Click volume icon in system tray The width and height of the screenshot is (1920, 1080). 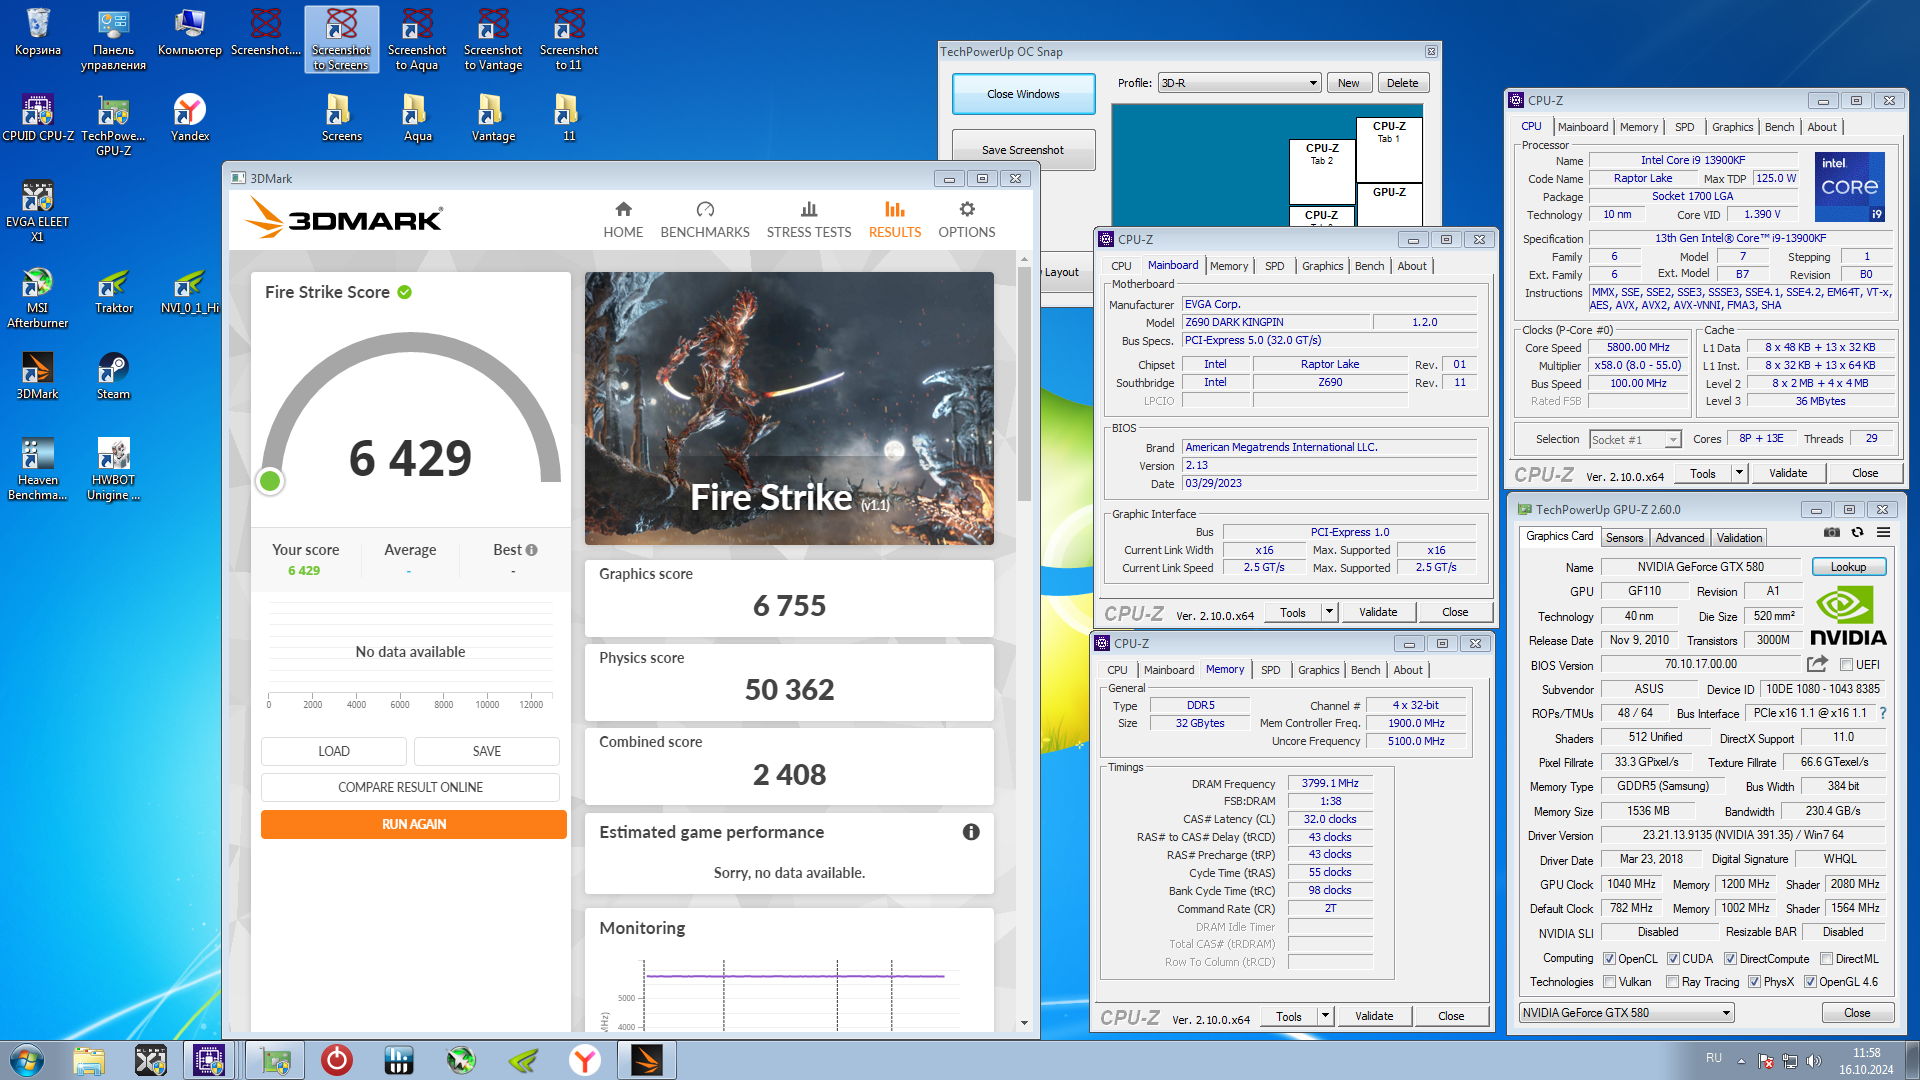(1813, 1060)
